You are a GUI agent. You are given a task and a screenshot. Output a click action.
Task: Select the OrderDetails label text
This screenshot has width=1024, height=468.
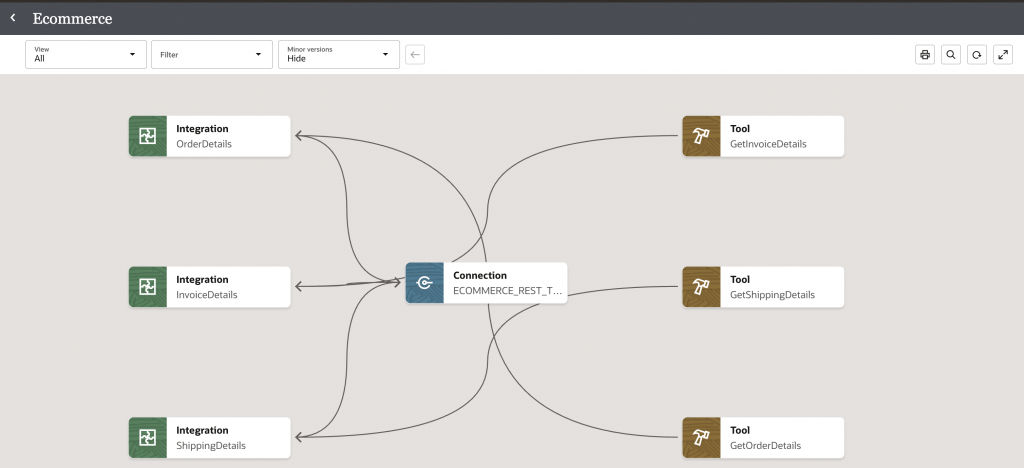coord(204,144)
